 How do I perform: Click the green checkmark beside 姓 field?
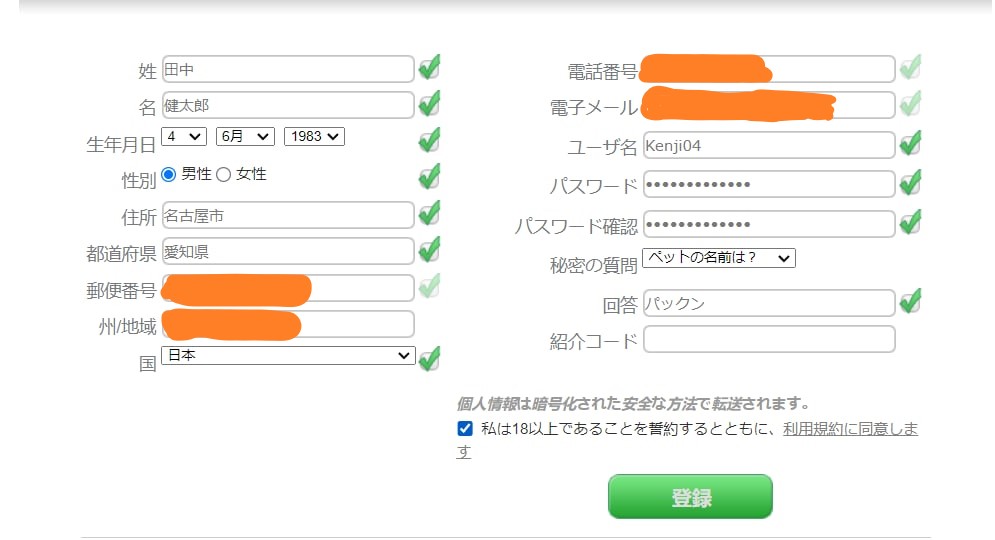point(430,67)
